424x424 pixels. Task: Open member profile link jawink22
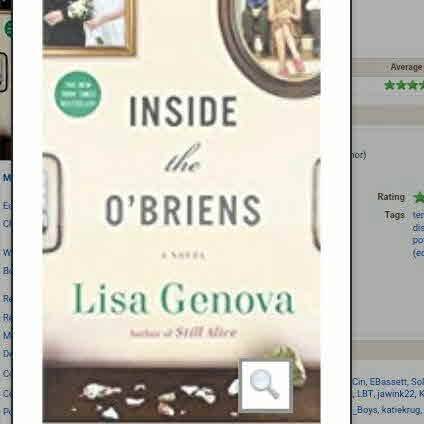(x=396, y=394)
